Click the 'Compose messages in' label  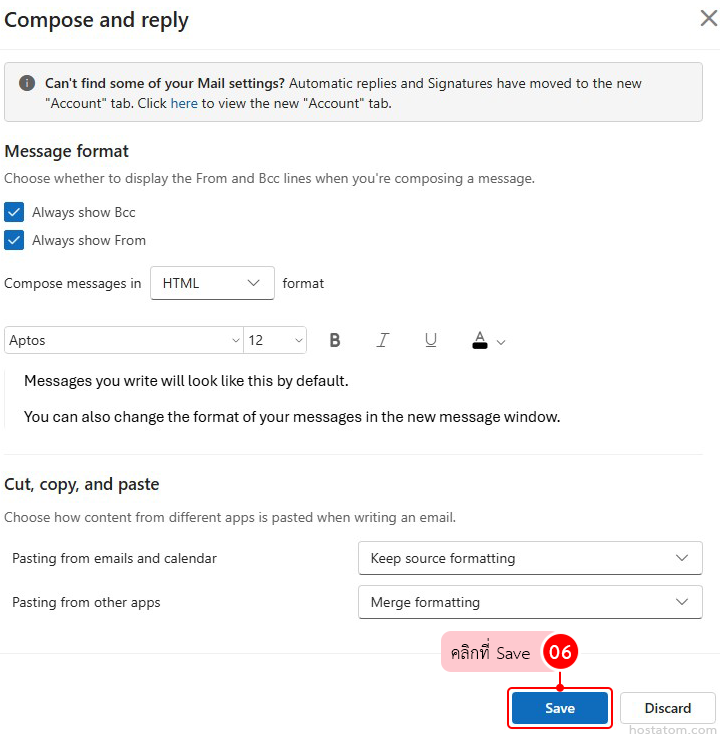(x=73, y=284)
